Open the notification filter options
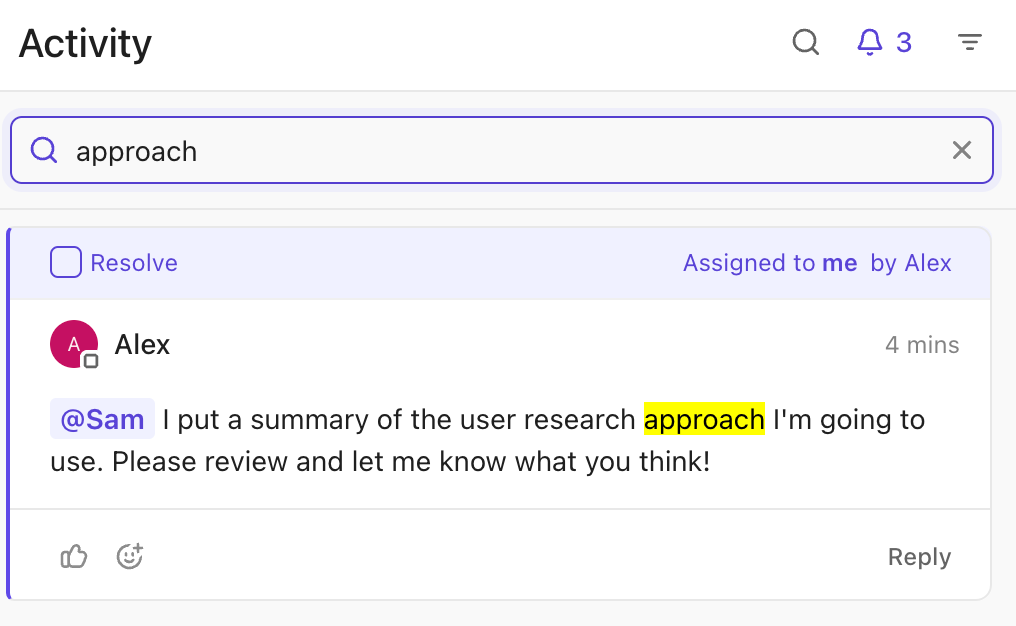The height and width of the screenshot is (626, 1016). click(969, 42)
